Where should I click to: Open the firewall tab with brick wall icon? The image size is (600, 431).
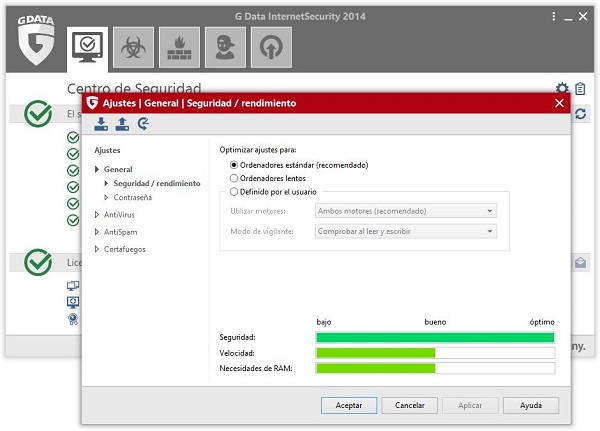click(179, 47)
